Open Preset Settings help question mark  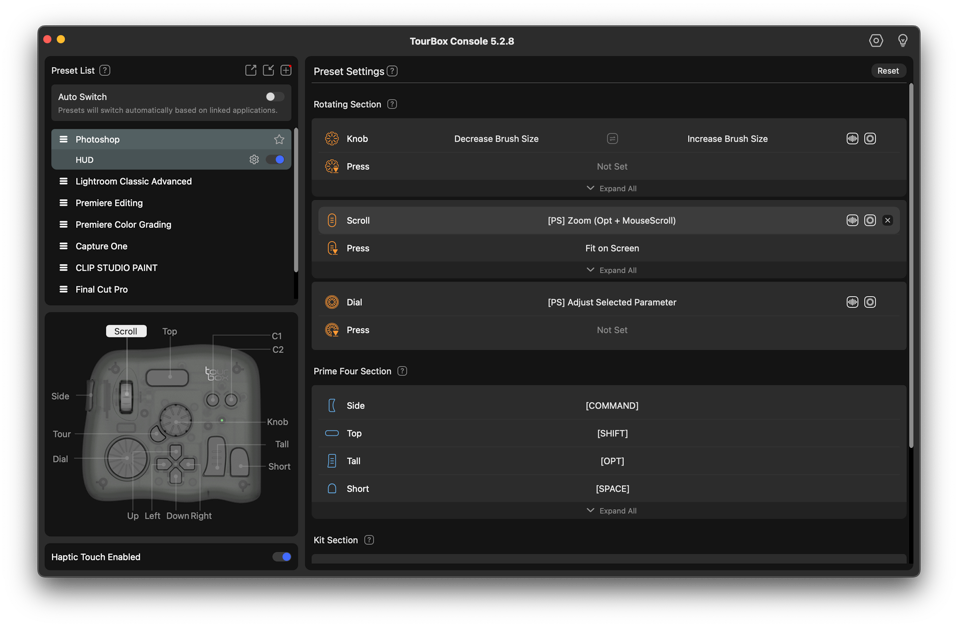[x=392, y=71]
